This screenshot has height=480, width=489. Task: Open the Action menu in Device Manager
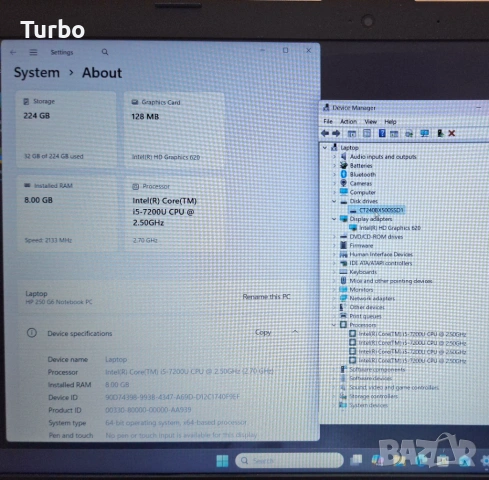tap(348, 121)
